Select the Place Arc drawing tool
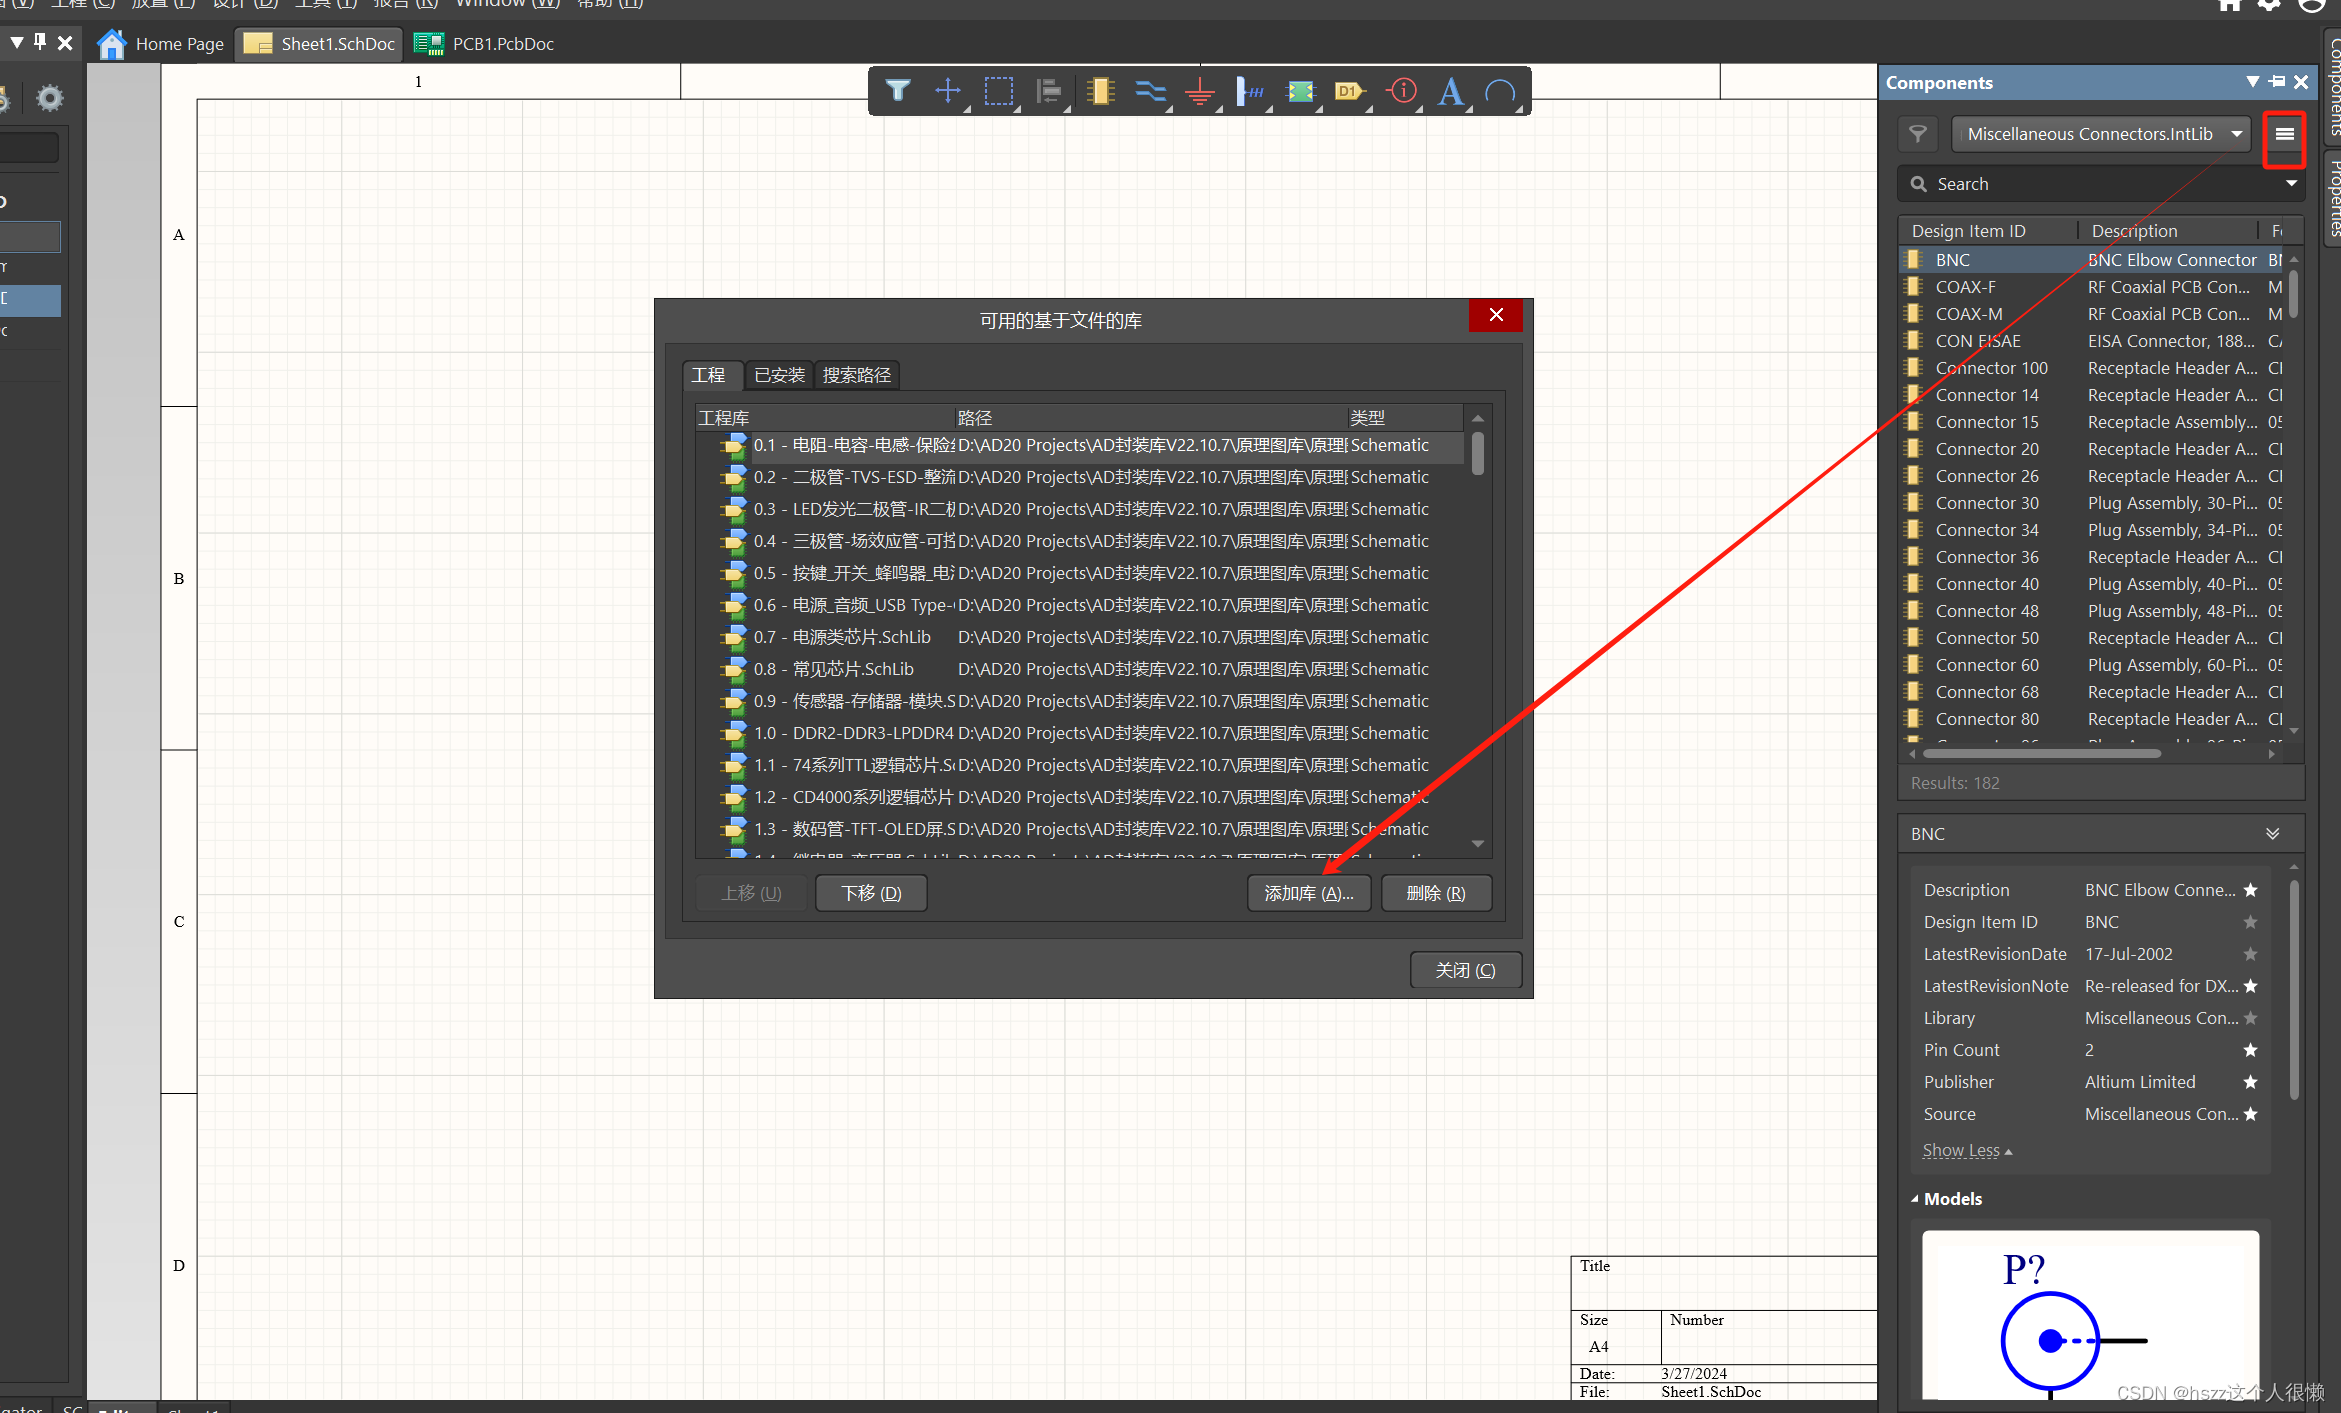Screen dimensions: 2341x1413 point(1500,91)
